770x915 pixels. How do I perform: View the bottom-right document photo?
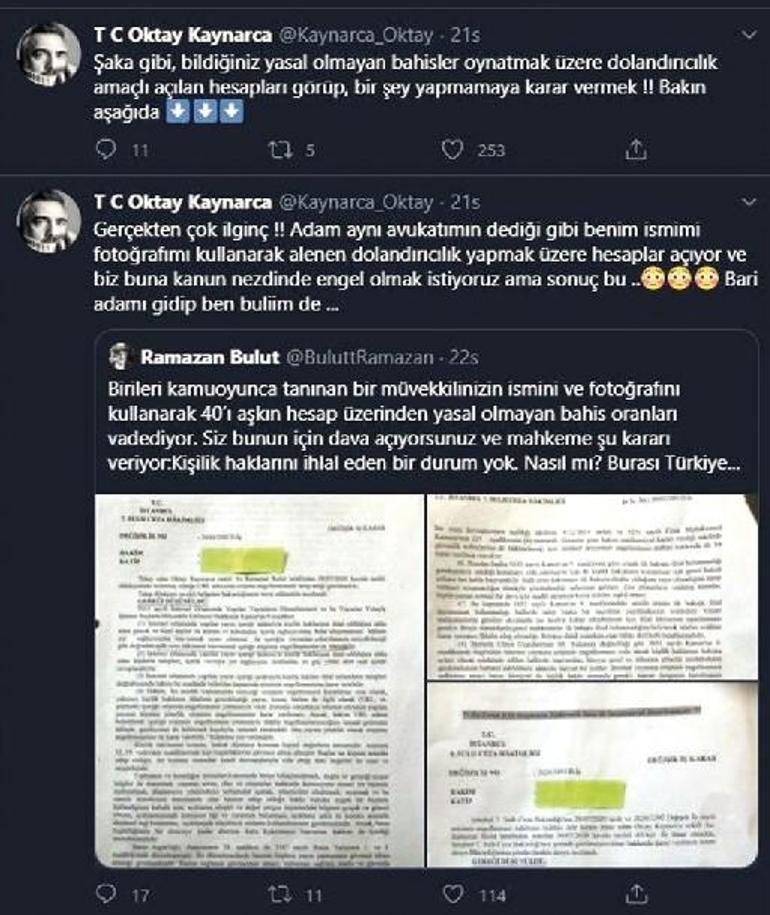[x=593, y=775]
